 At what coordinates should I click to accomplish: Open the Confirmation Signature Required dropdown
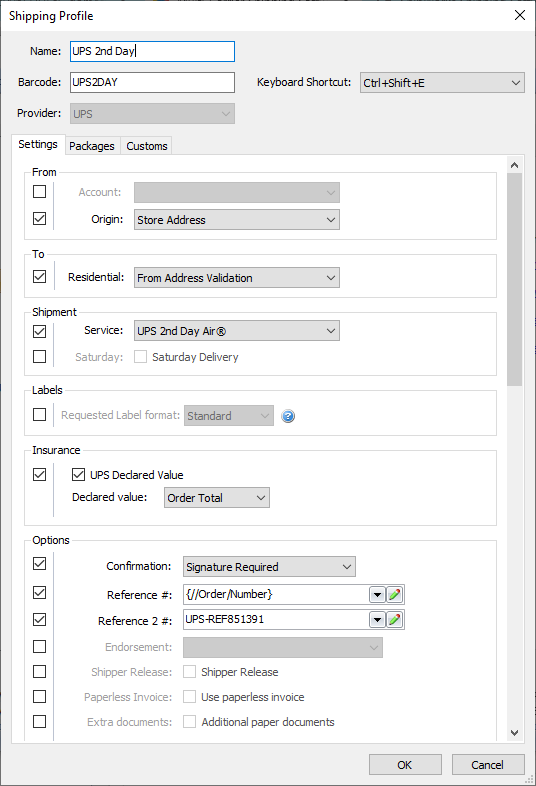click(x=269, y=567)
